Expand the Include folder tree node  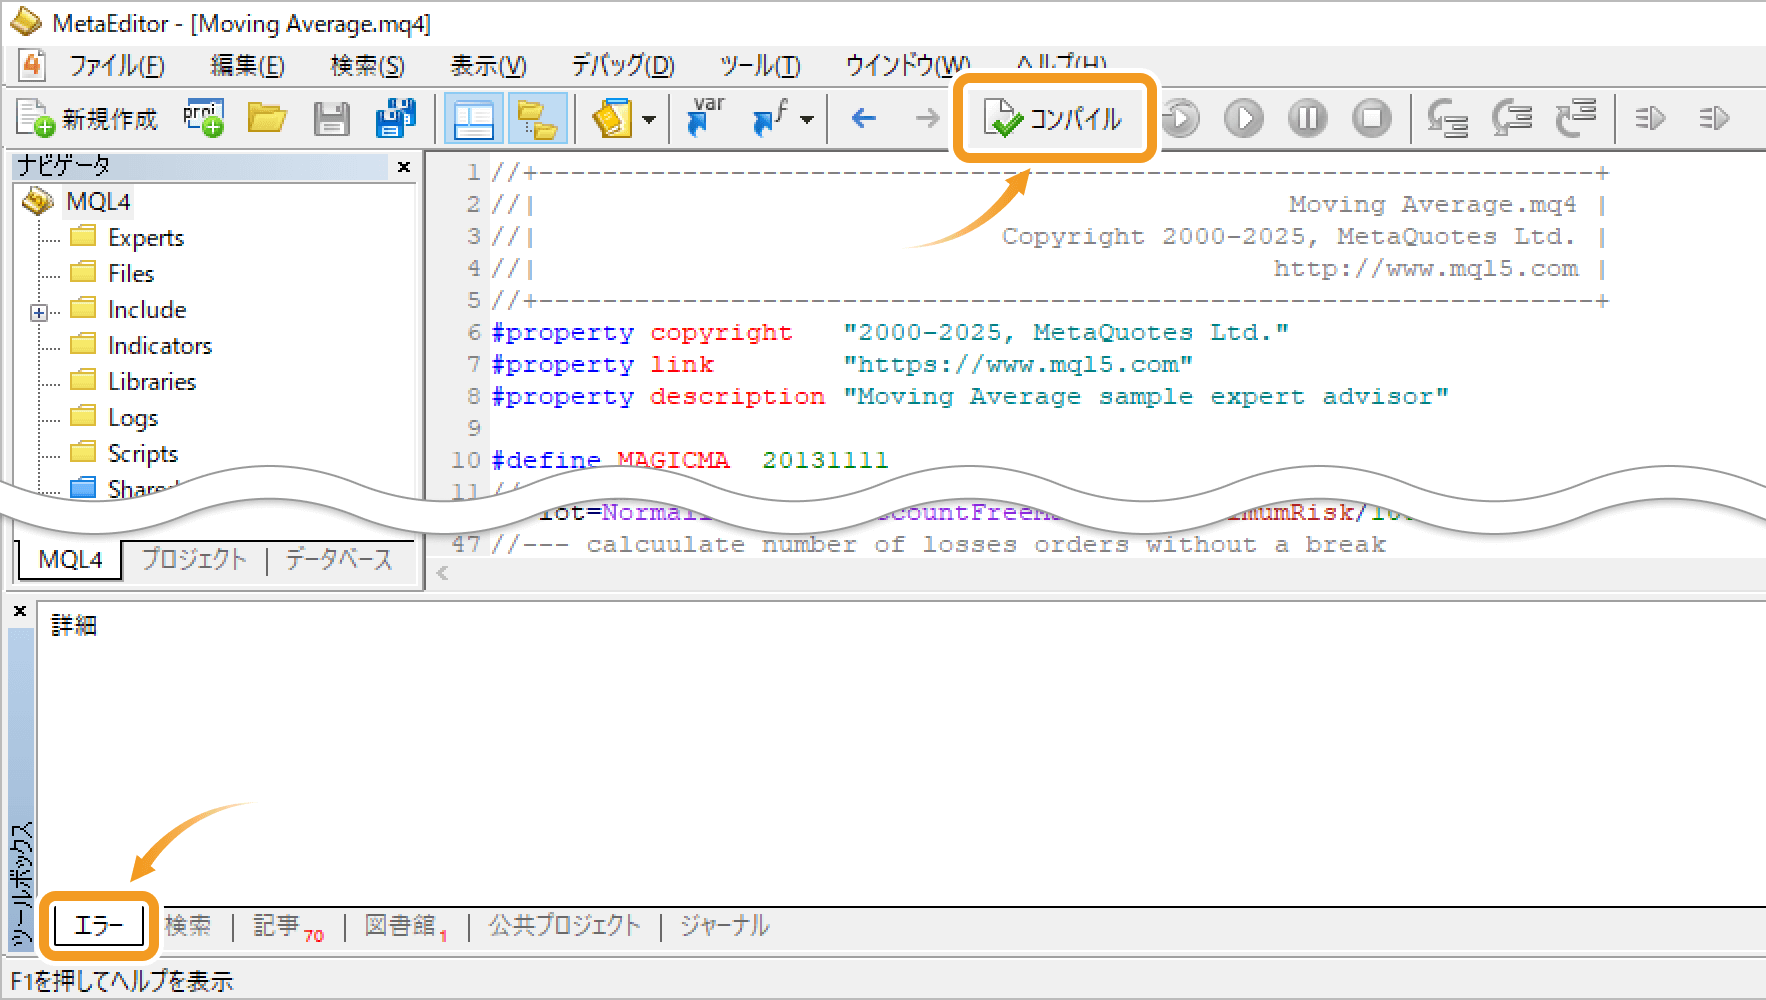tap(39, 313)
